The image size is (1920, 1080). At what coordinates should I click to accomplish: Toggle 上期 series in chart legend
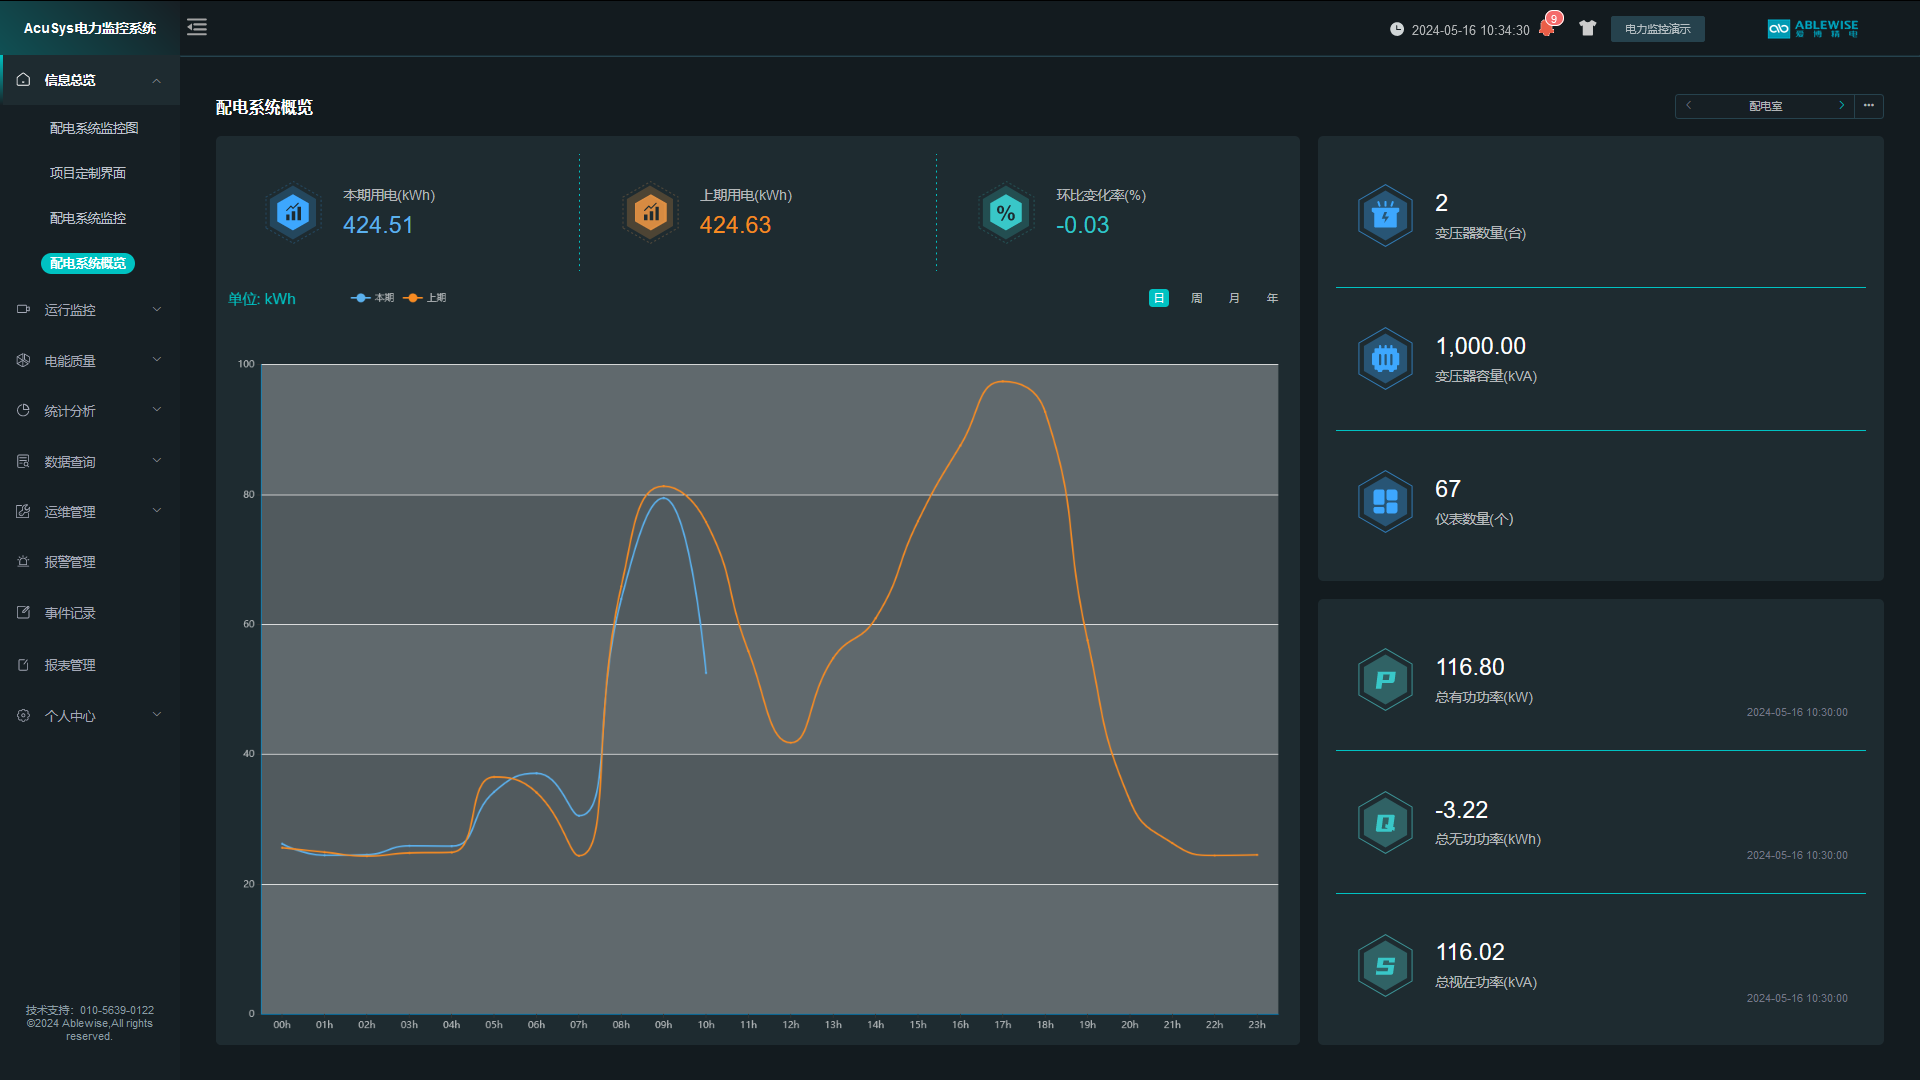tap(426, 298)
